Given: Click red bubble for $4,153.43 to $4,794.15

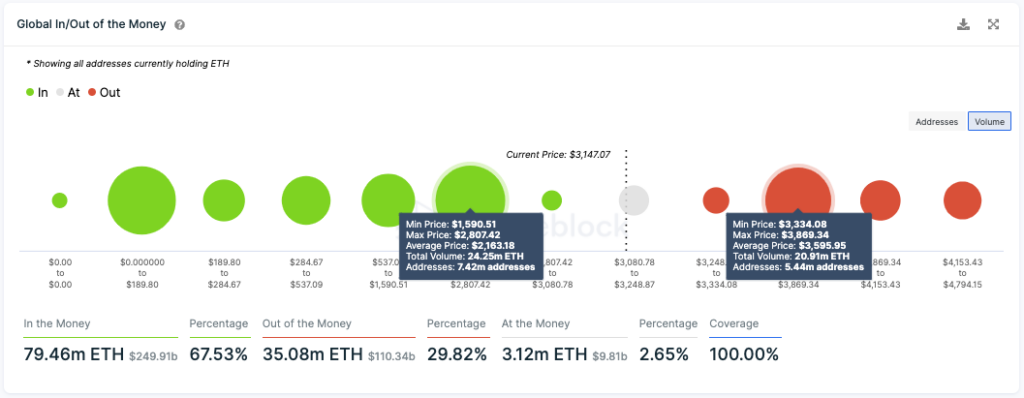Looking at the screenshot, I should [x=963, y=200].
